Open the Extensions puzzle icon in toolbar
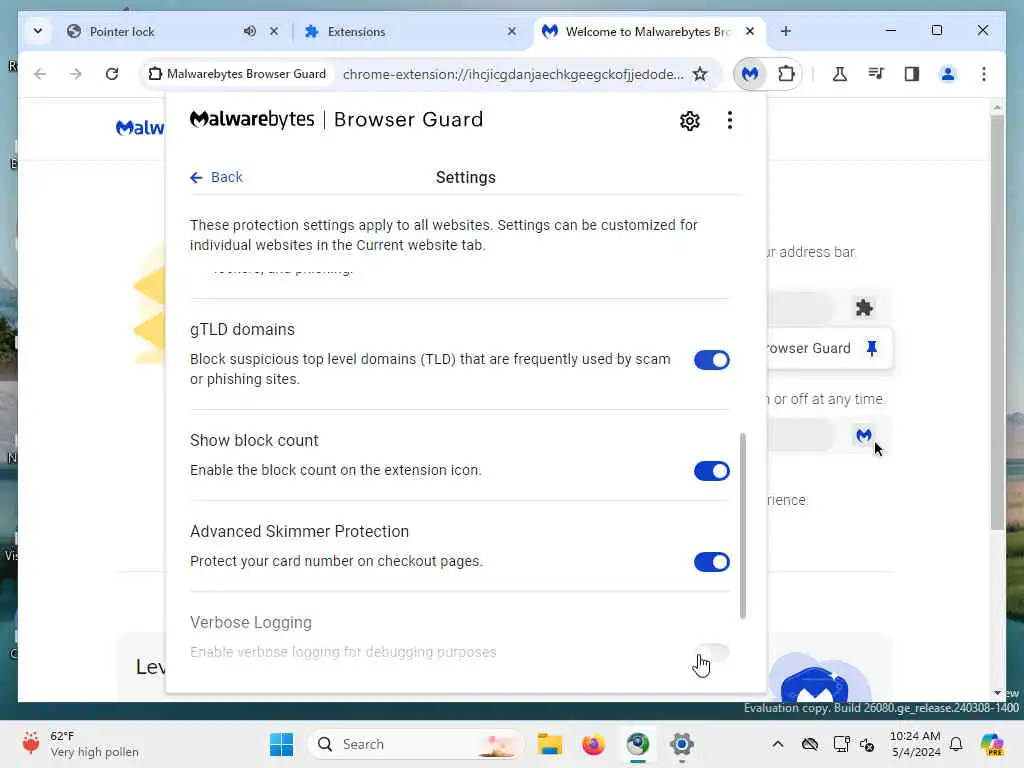This screenshot has height=768, width=1024. [x=786, y=74]
